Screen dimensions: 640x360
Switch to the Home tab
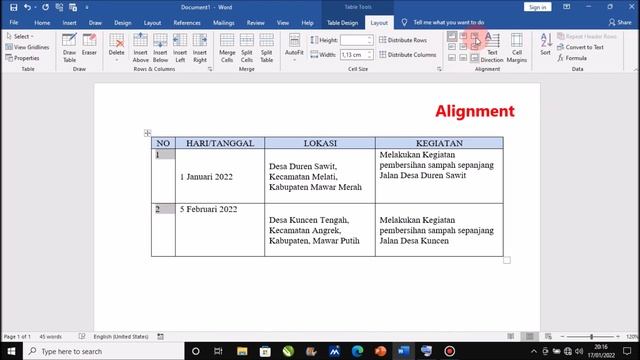pyautogui.click(x=42, y=23)
